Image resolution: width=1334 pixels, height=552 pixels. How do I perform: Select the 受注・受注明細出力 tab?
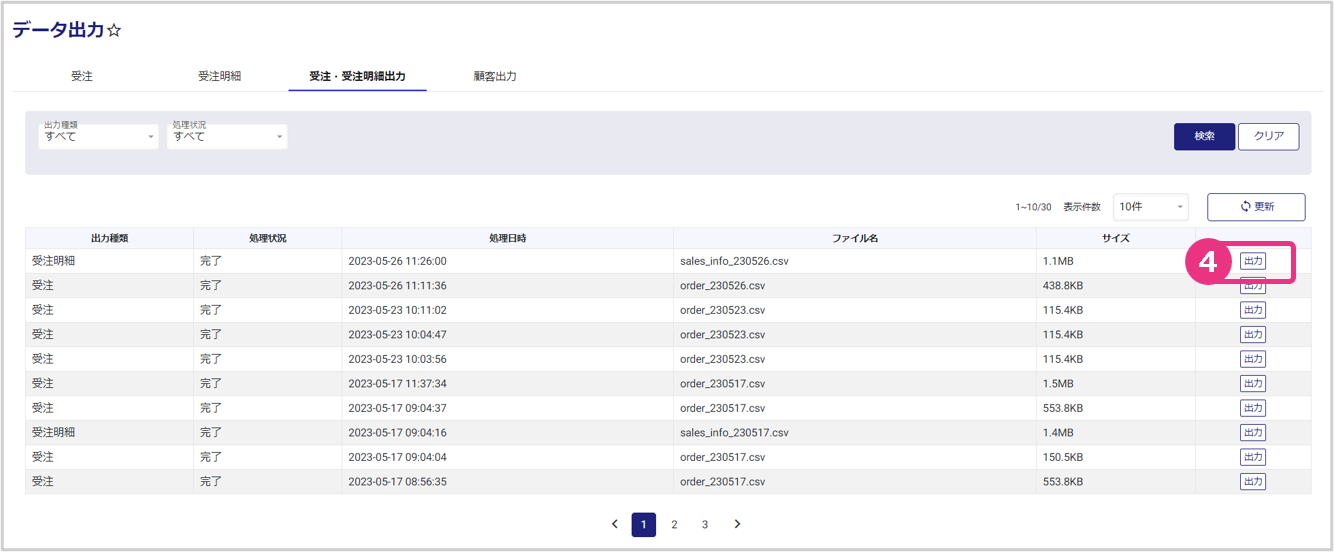click(357, 76)
